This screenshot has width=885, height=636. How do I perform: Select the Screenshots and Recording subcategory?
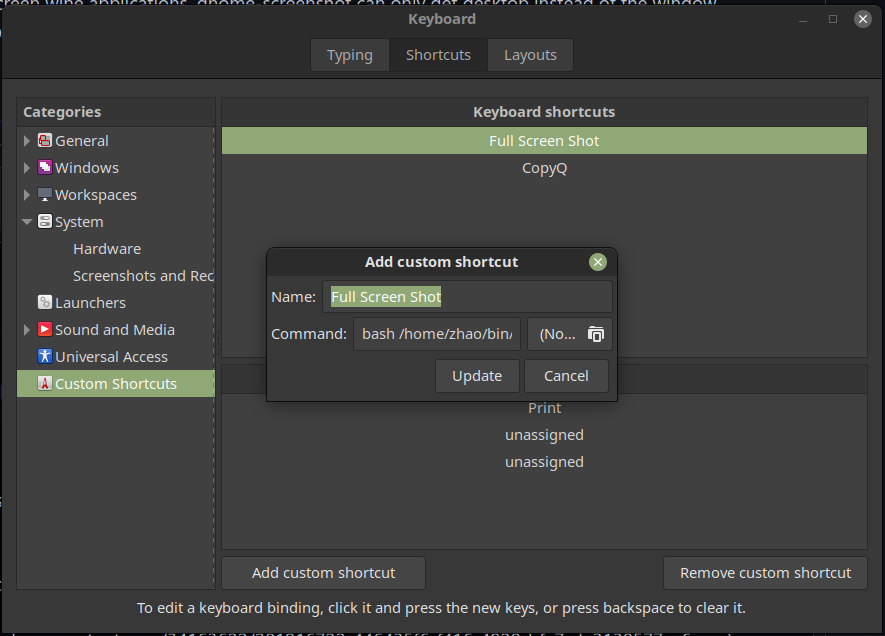pyautogui.click(x=144, y=275)
